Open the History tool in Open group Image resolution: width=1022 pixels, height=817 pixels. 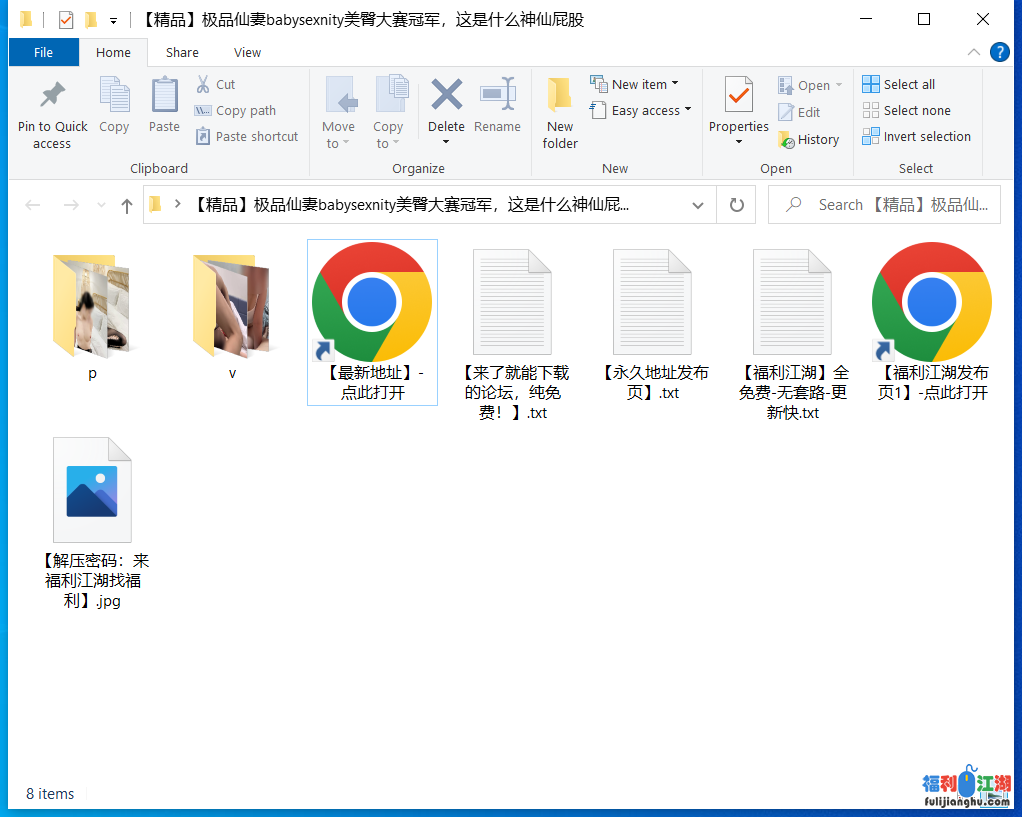pos(808,140)
